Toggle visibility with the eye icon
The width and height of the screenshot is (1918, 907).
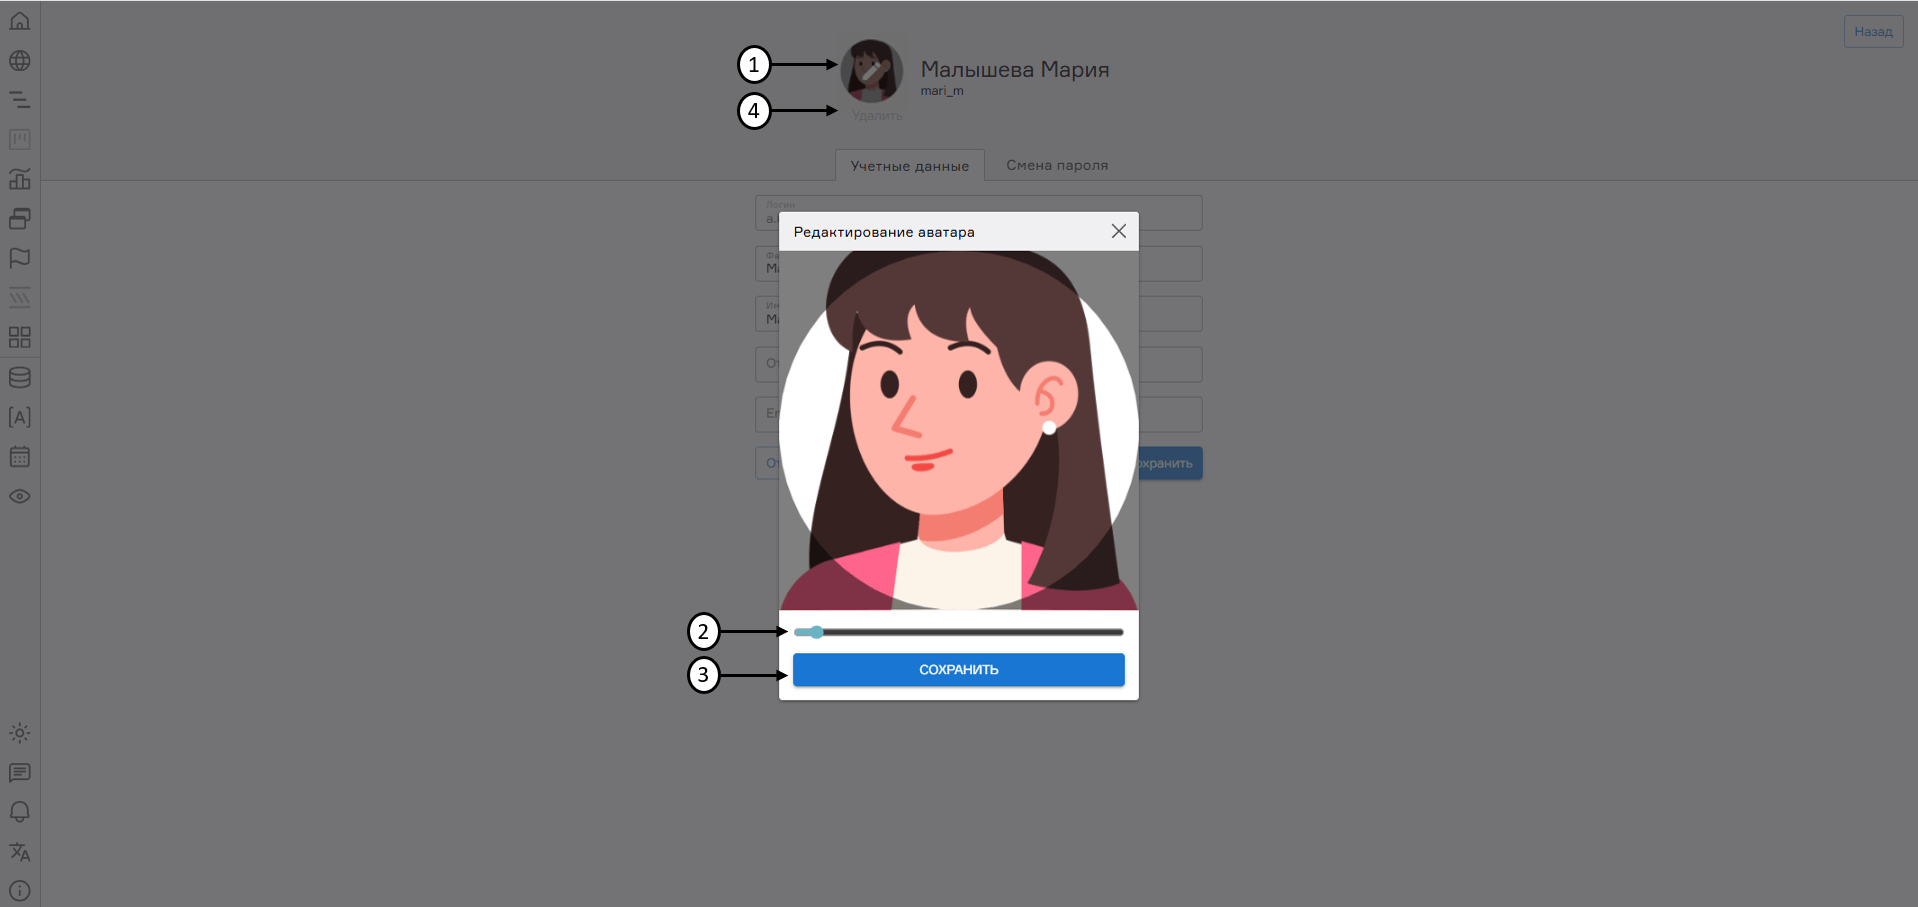(20, 496)
